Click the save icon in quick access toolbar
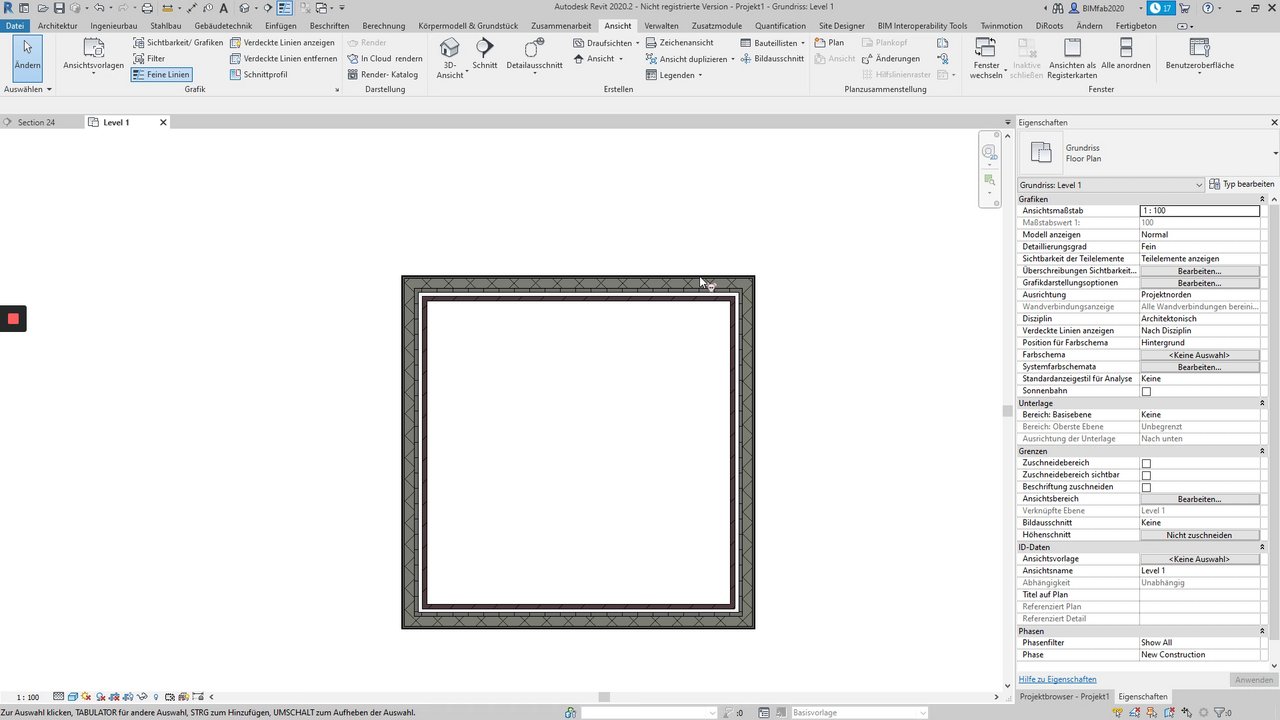The height and width of the screenshot is (720, 1280). (59, 8)
